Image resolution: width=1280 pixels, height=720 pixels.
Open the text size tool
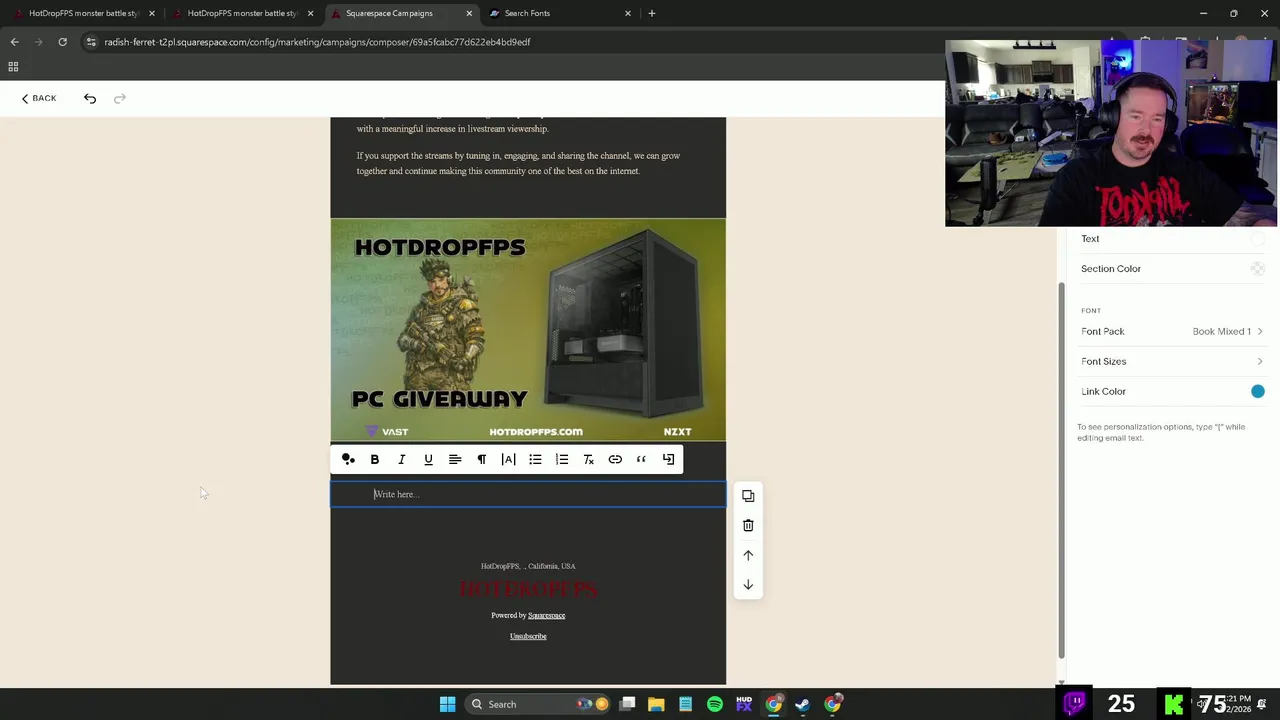(x=508, y=459)
